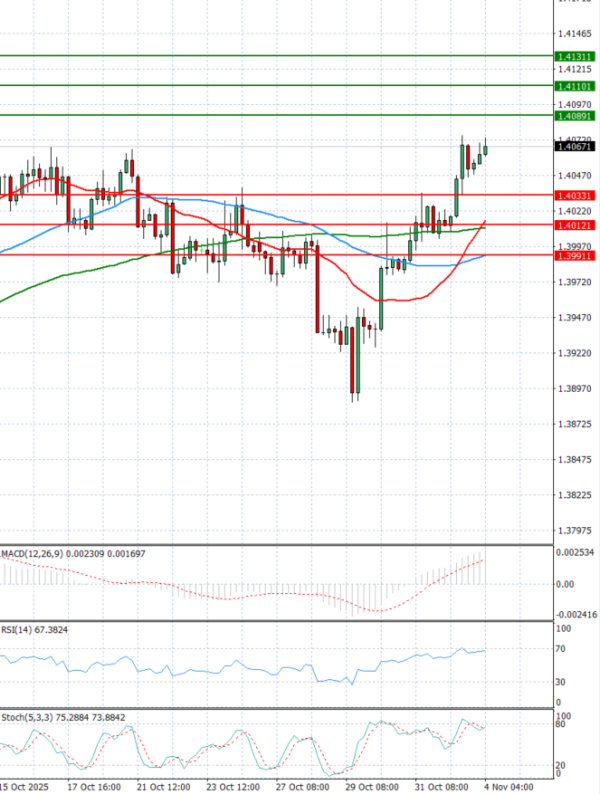Click the 1.40891 green price tag
The image size is (600, 794).
point(576,117)
